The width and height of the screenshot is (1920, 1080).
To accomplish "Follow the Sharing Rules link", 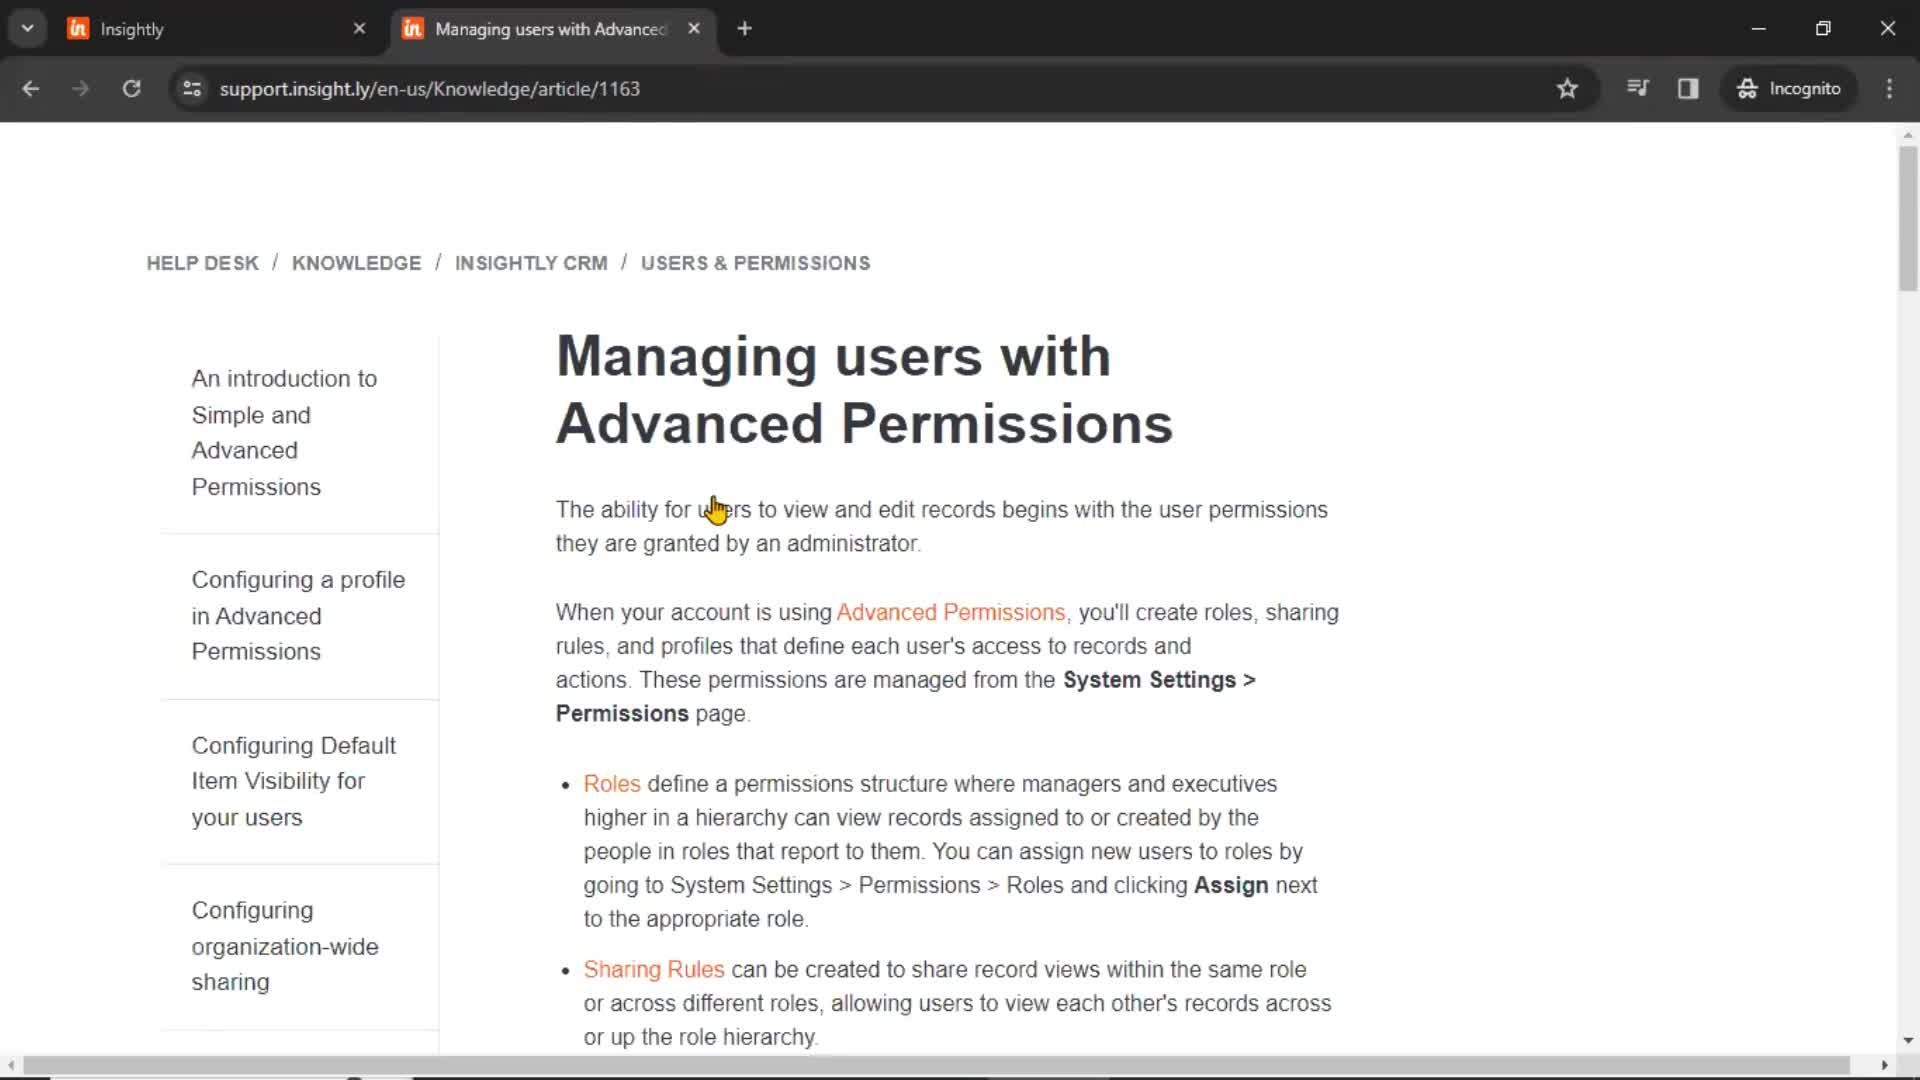I will pos(654,970).
